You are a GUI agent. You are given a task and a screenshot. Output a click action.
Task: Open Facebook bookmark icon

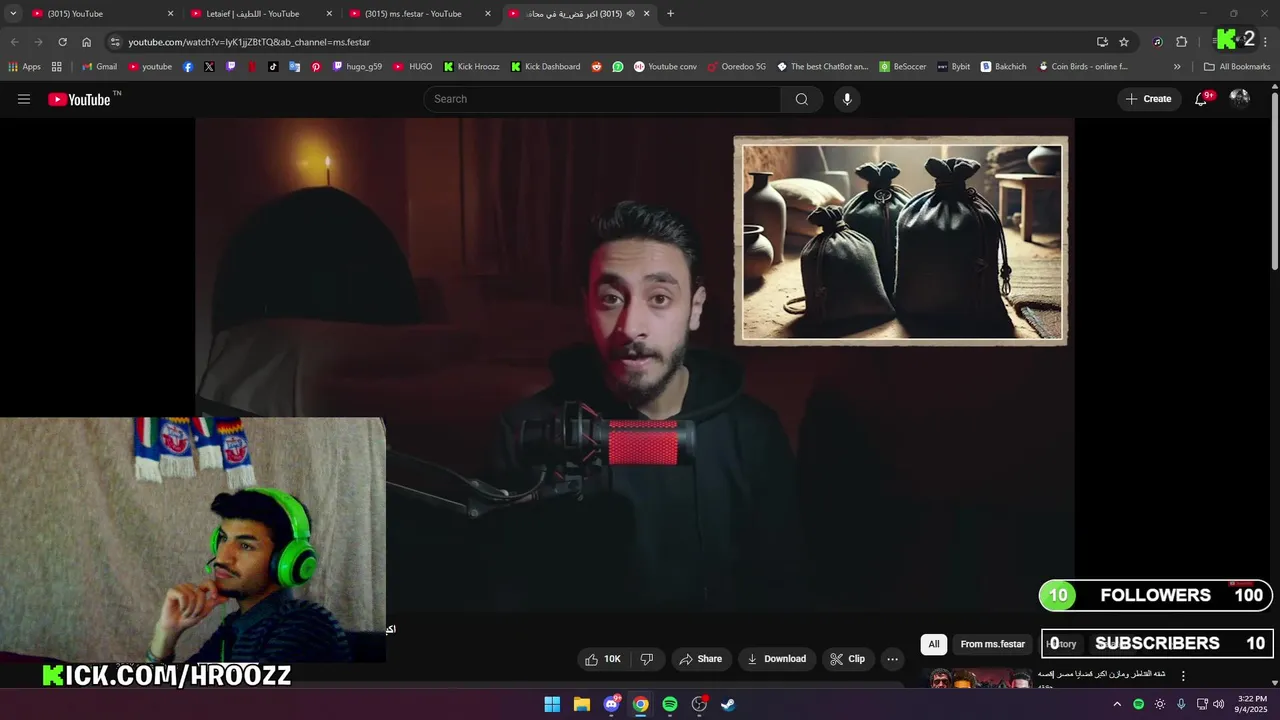(x=188, y=67)
